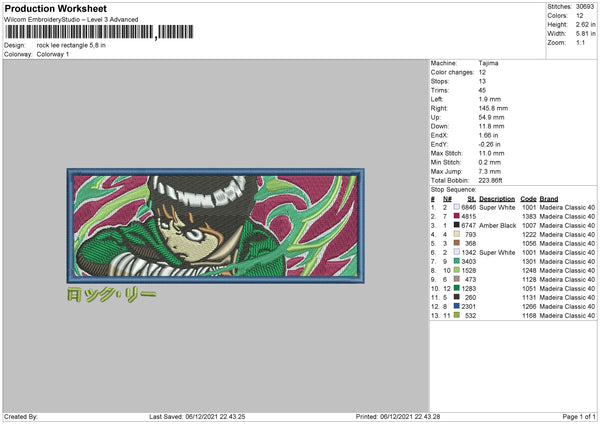Viewport: 600px width, 424px height.
Task: Click the 'Created By:' footer label
Action: [x=21, y=416]
